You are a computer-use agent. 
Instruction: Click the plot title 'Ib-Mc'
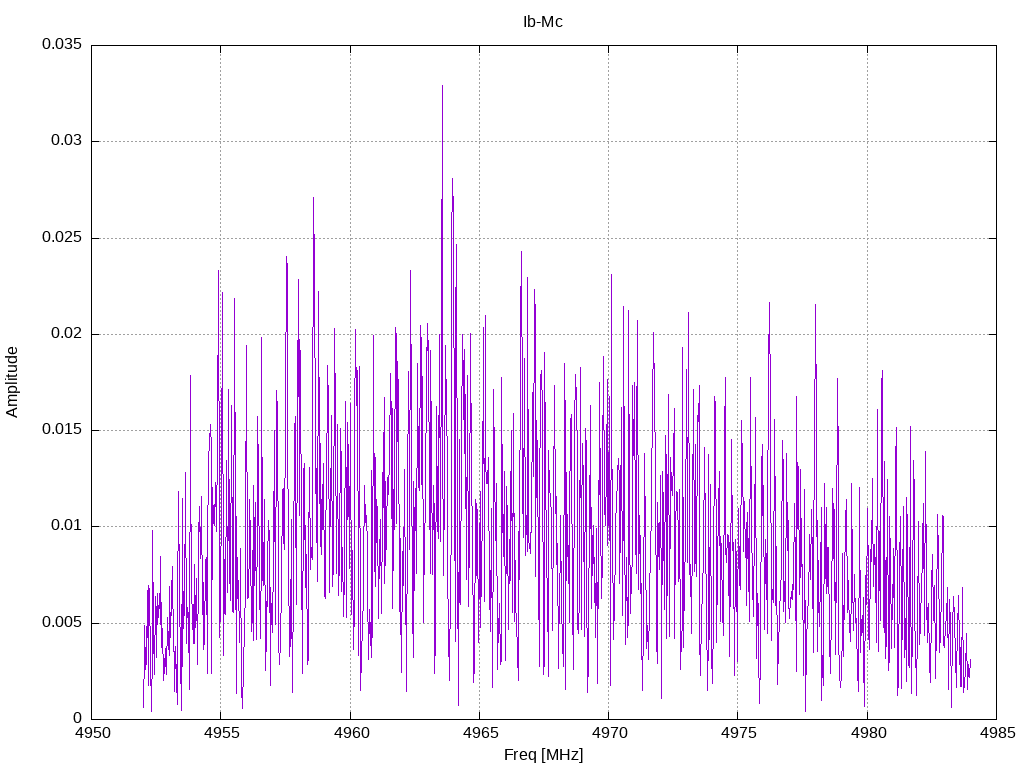tap(543, 22)
